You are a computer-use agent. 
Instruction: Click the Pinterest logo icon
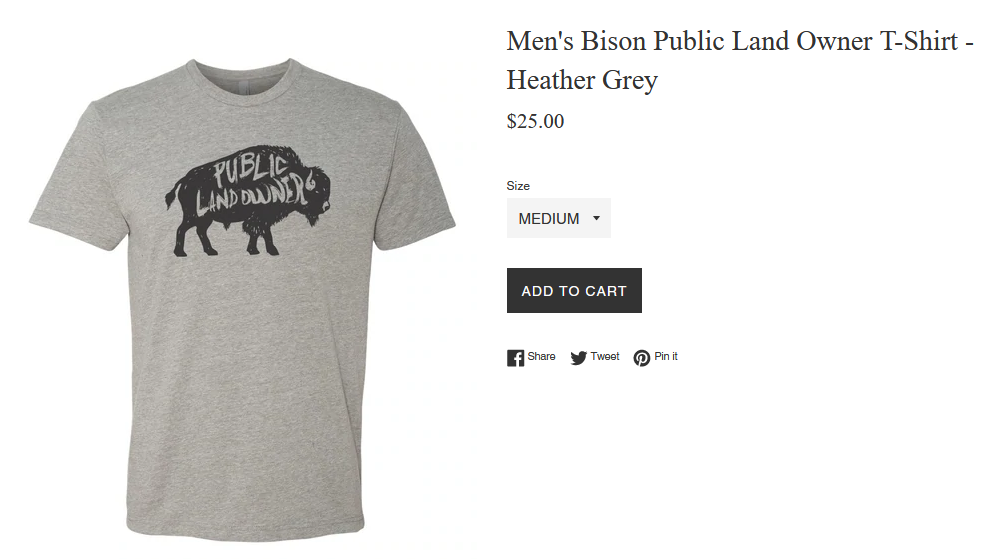click(642, 358)
